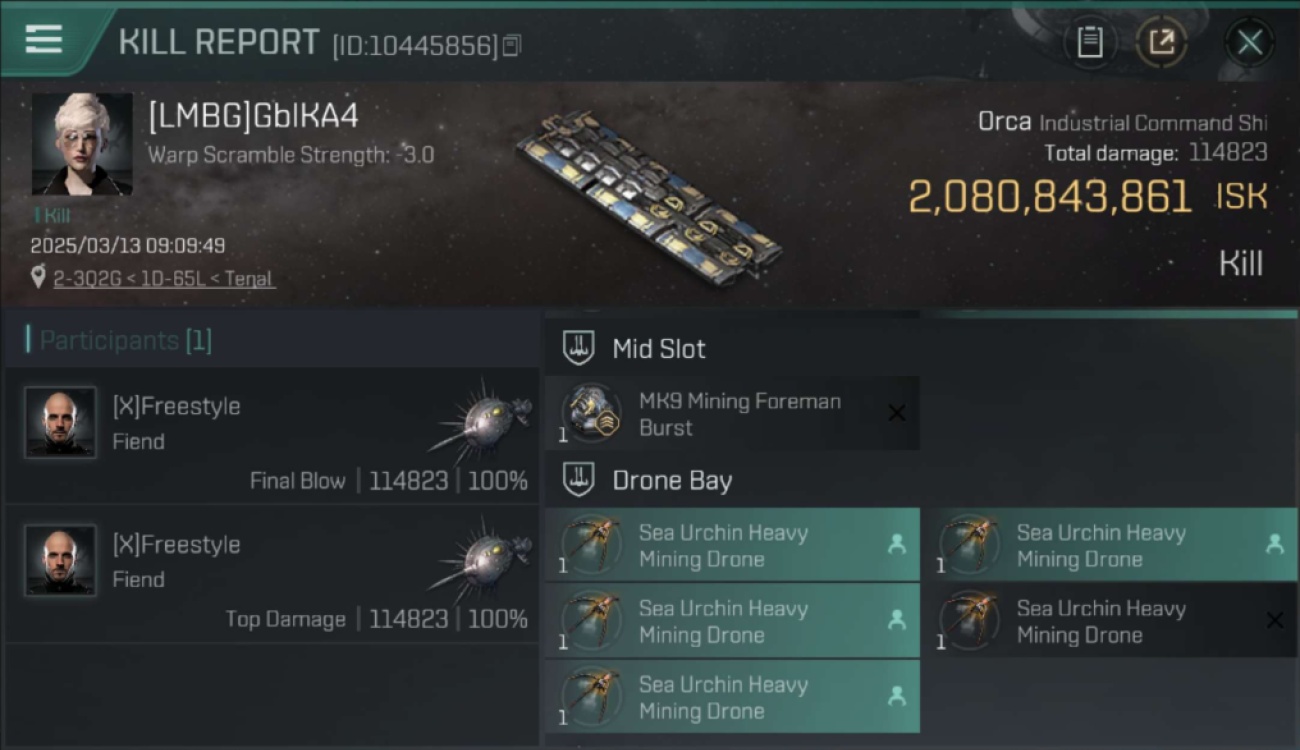Copy the kill report ID
The width and height of the screenshot is (1300, 750).
coord(512,45)
